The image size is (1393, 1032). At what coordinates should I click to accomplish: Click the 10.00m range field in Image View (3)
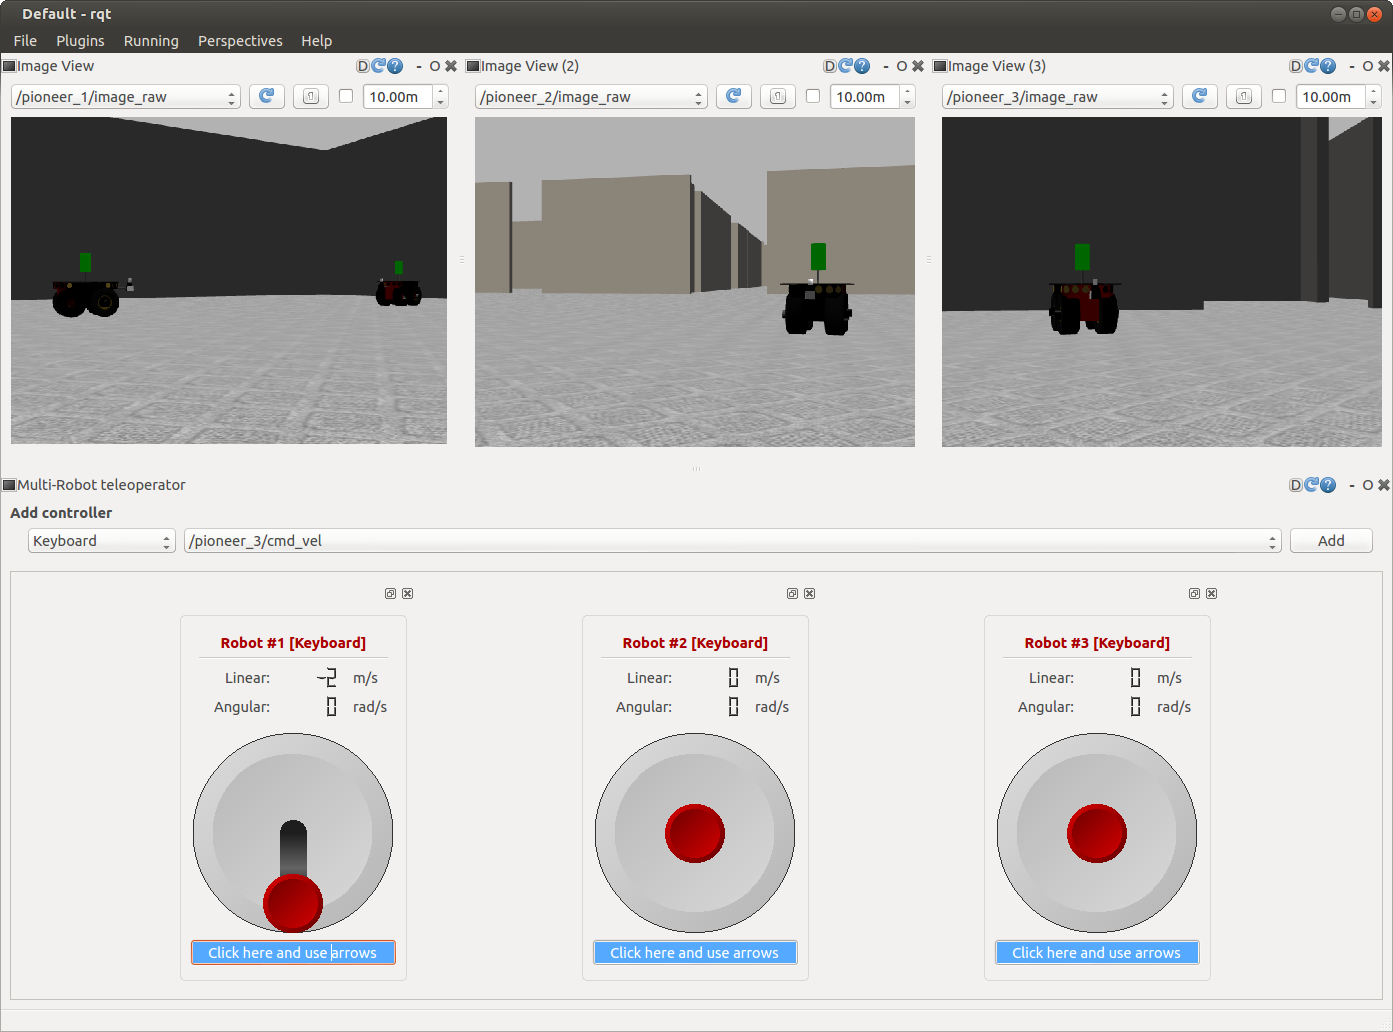click(1329, 97)
